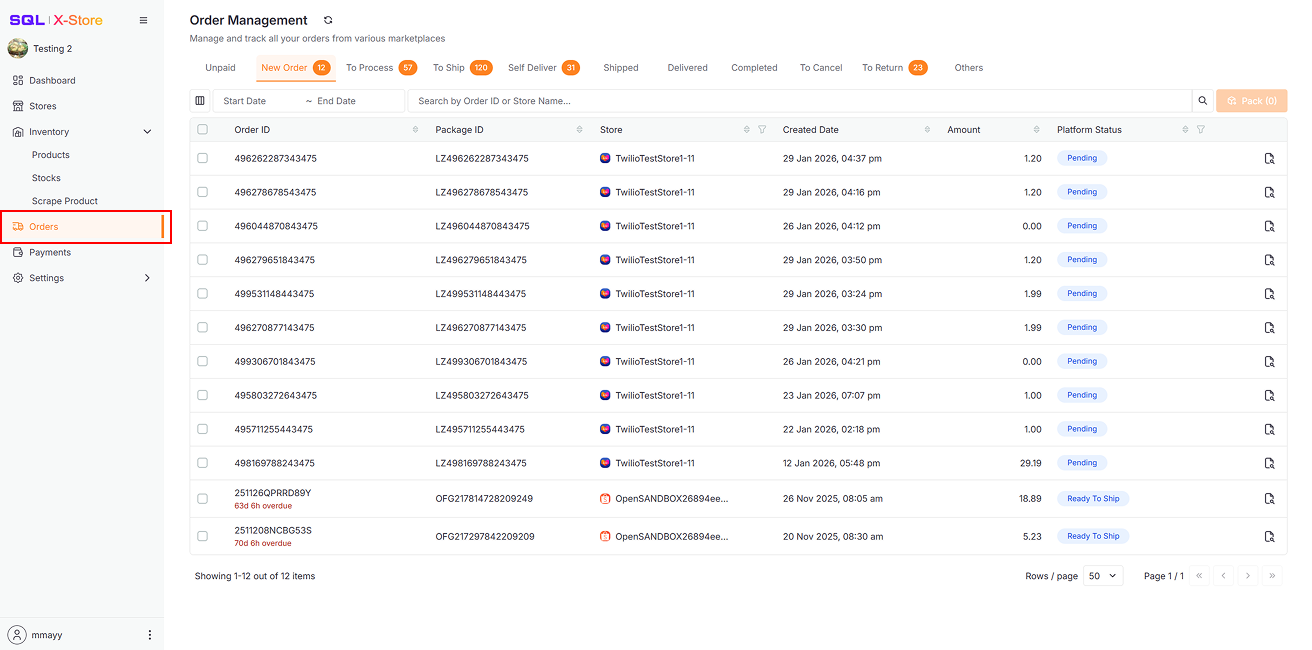Click the Pack (0) button
Screen dimensions: 1312x650
pos(1250,100)
